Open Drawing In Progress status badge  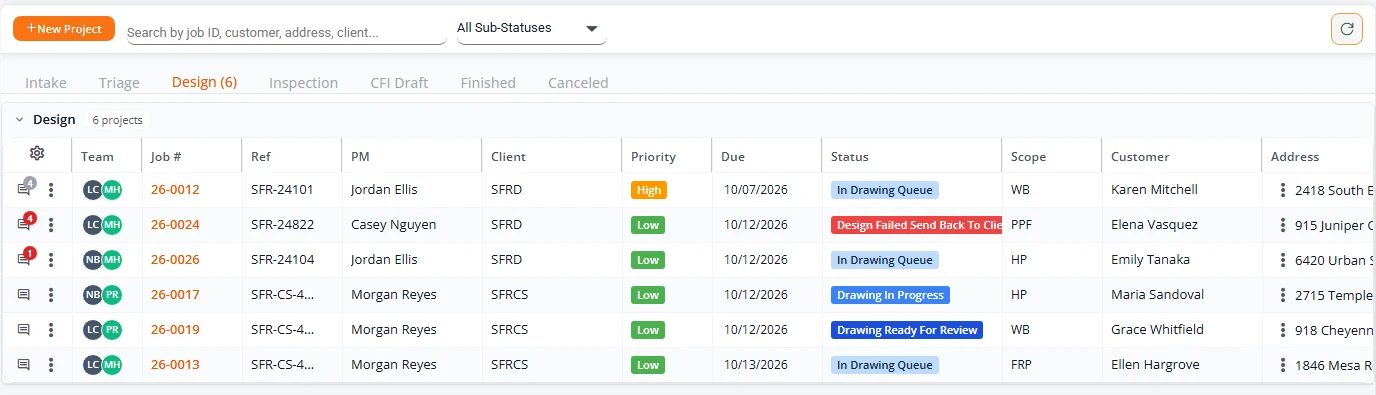pyautogui.click(x=890, y=295)
